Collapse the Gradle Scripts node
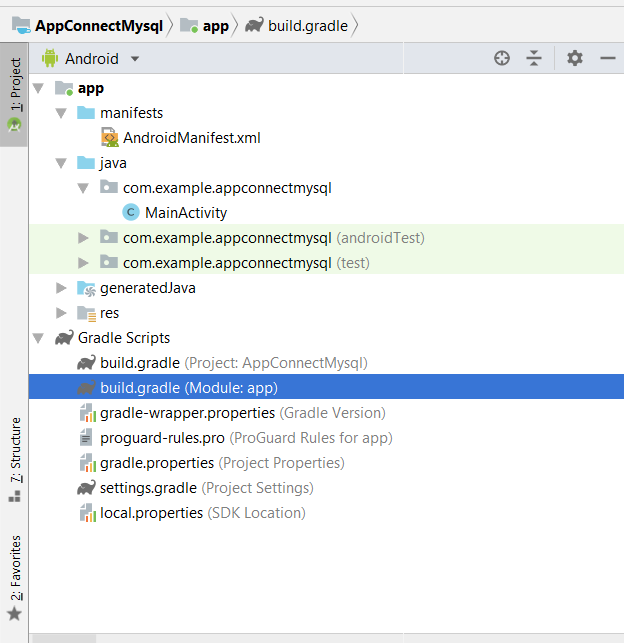This screenshot has width=624, height=643. pyautogui.click(x=39, y=338)
